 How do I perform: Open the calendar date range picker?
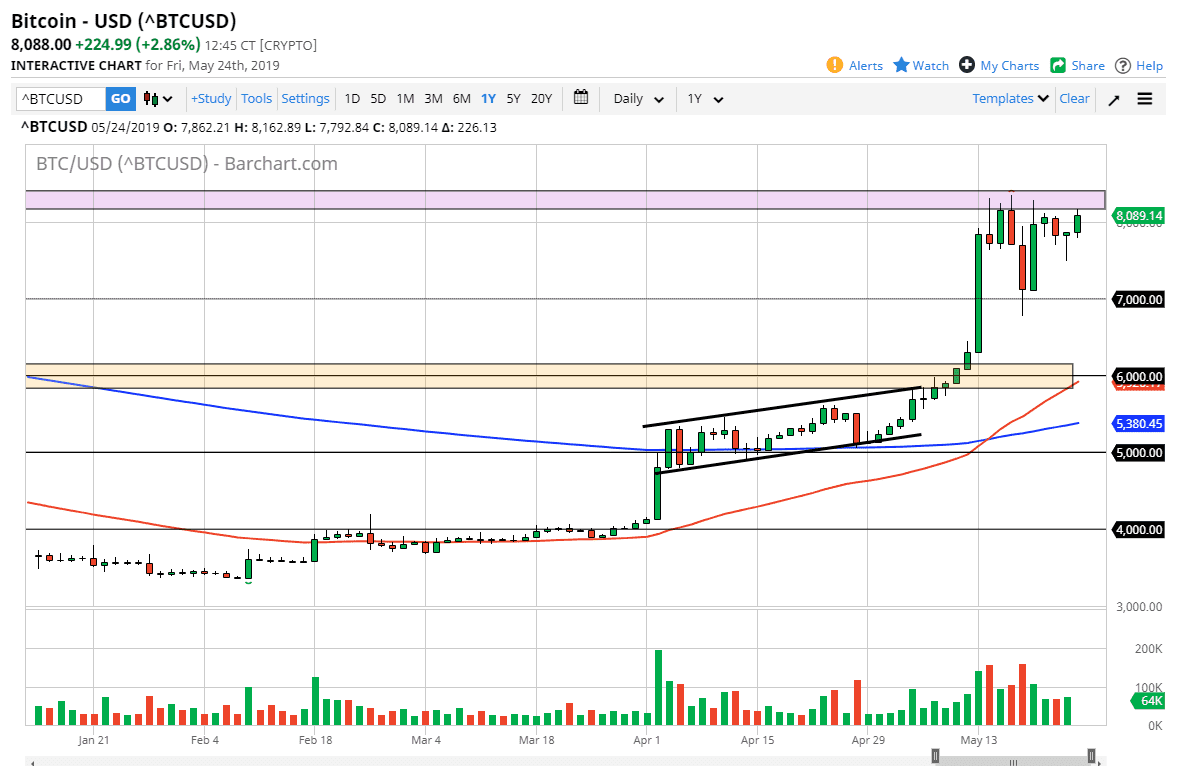tap(581, 98)
